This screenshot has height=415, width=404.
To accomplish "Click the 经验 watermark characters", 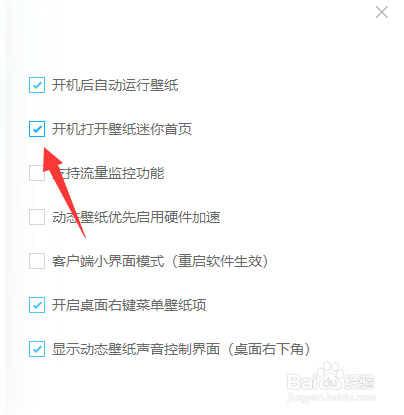I will 359,382.
